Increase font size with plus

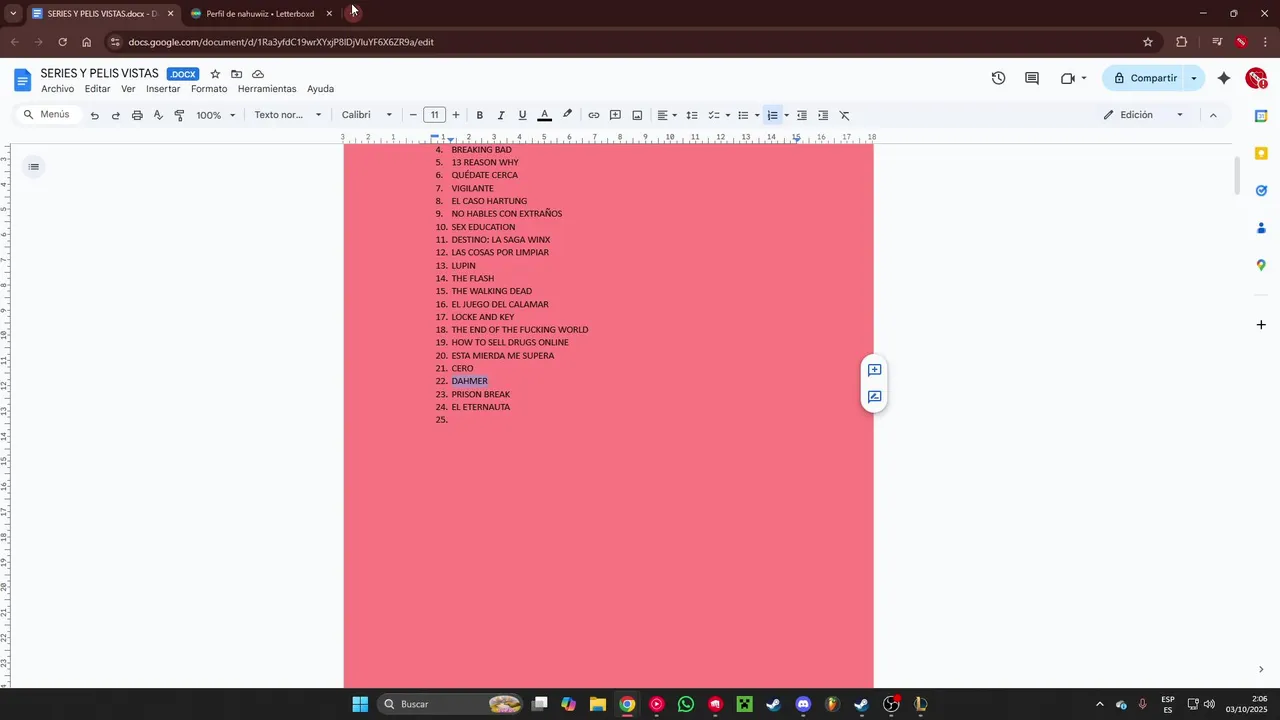[456, 115]
